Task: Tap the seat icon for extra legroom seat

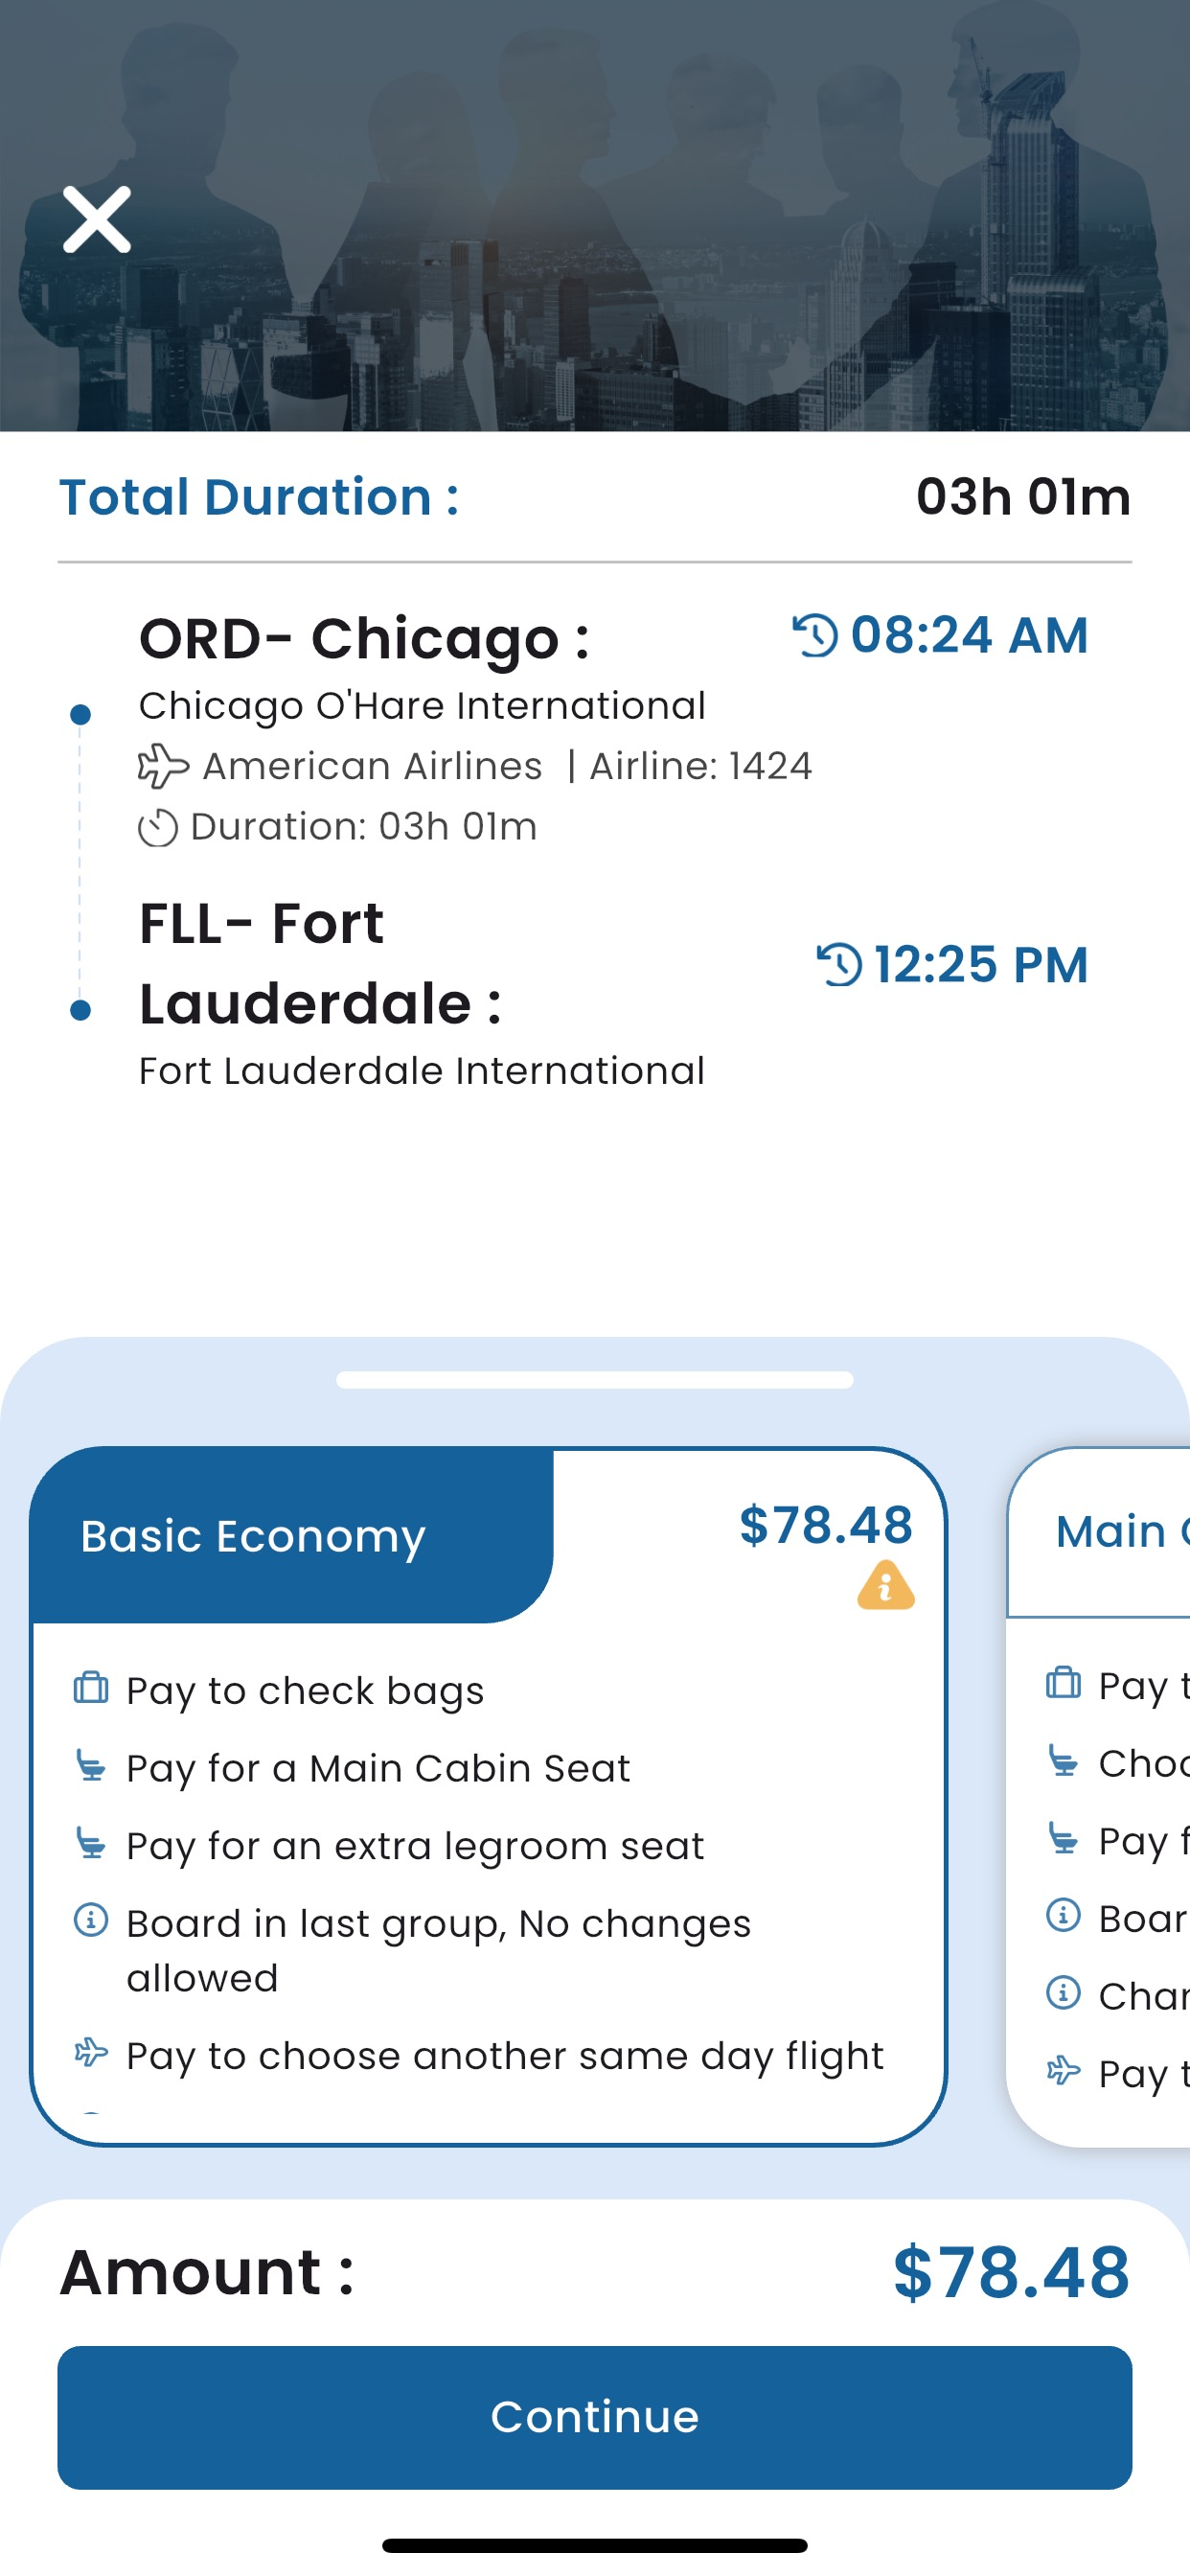Action: coord(91,1843)
